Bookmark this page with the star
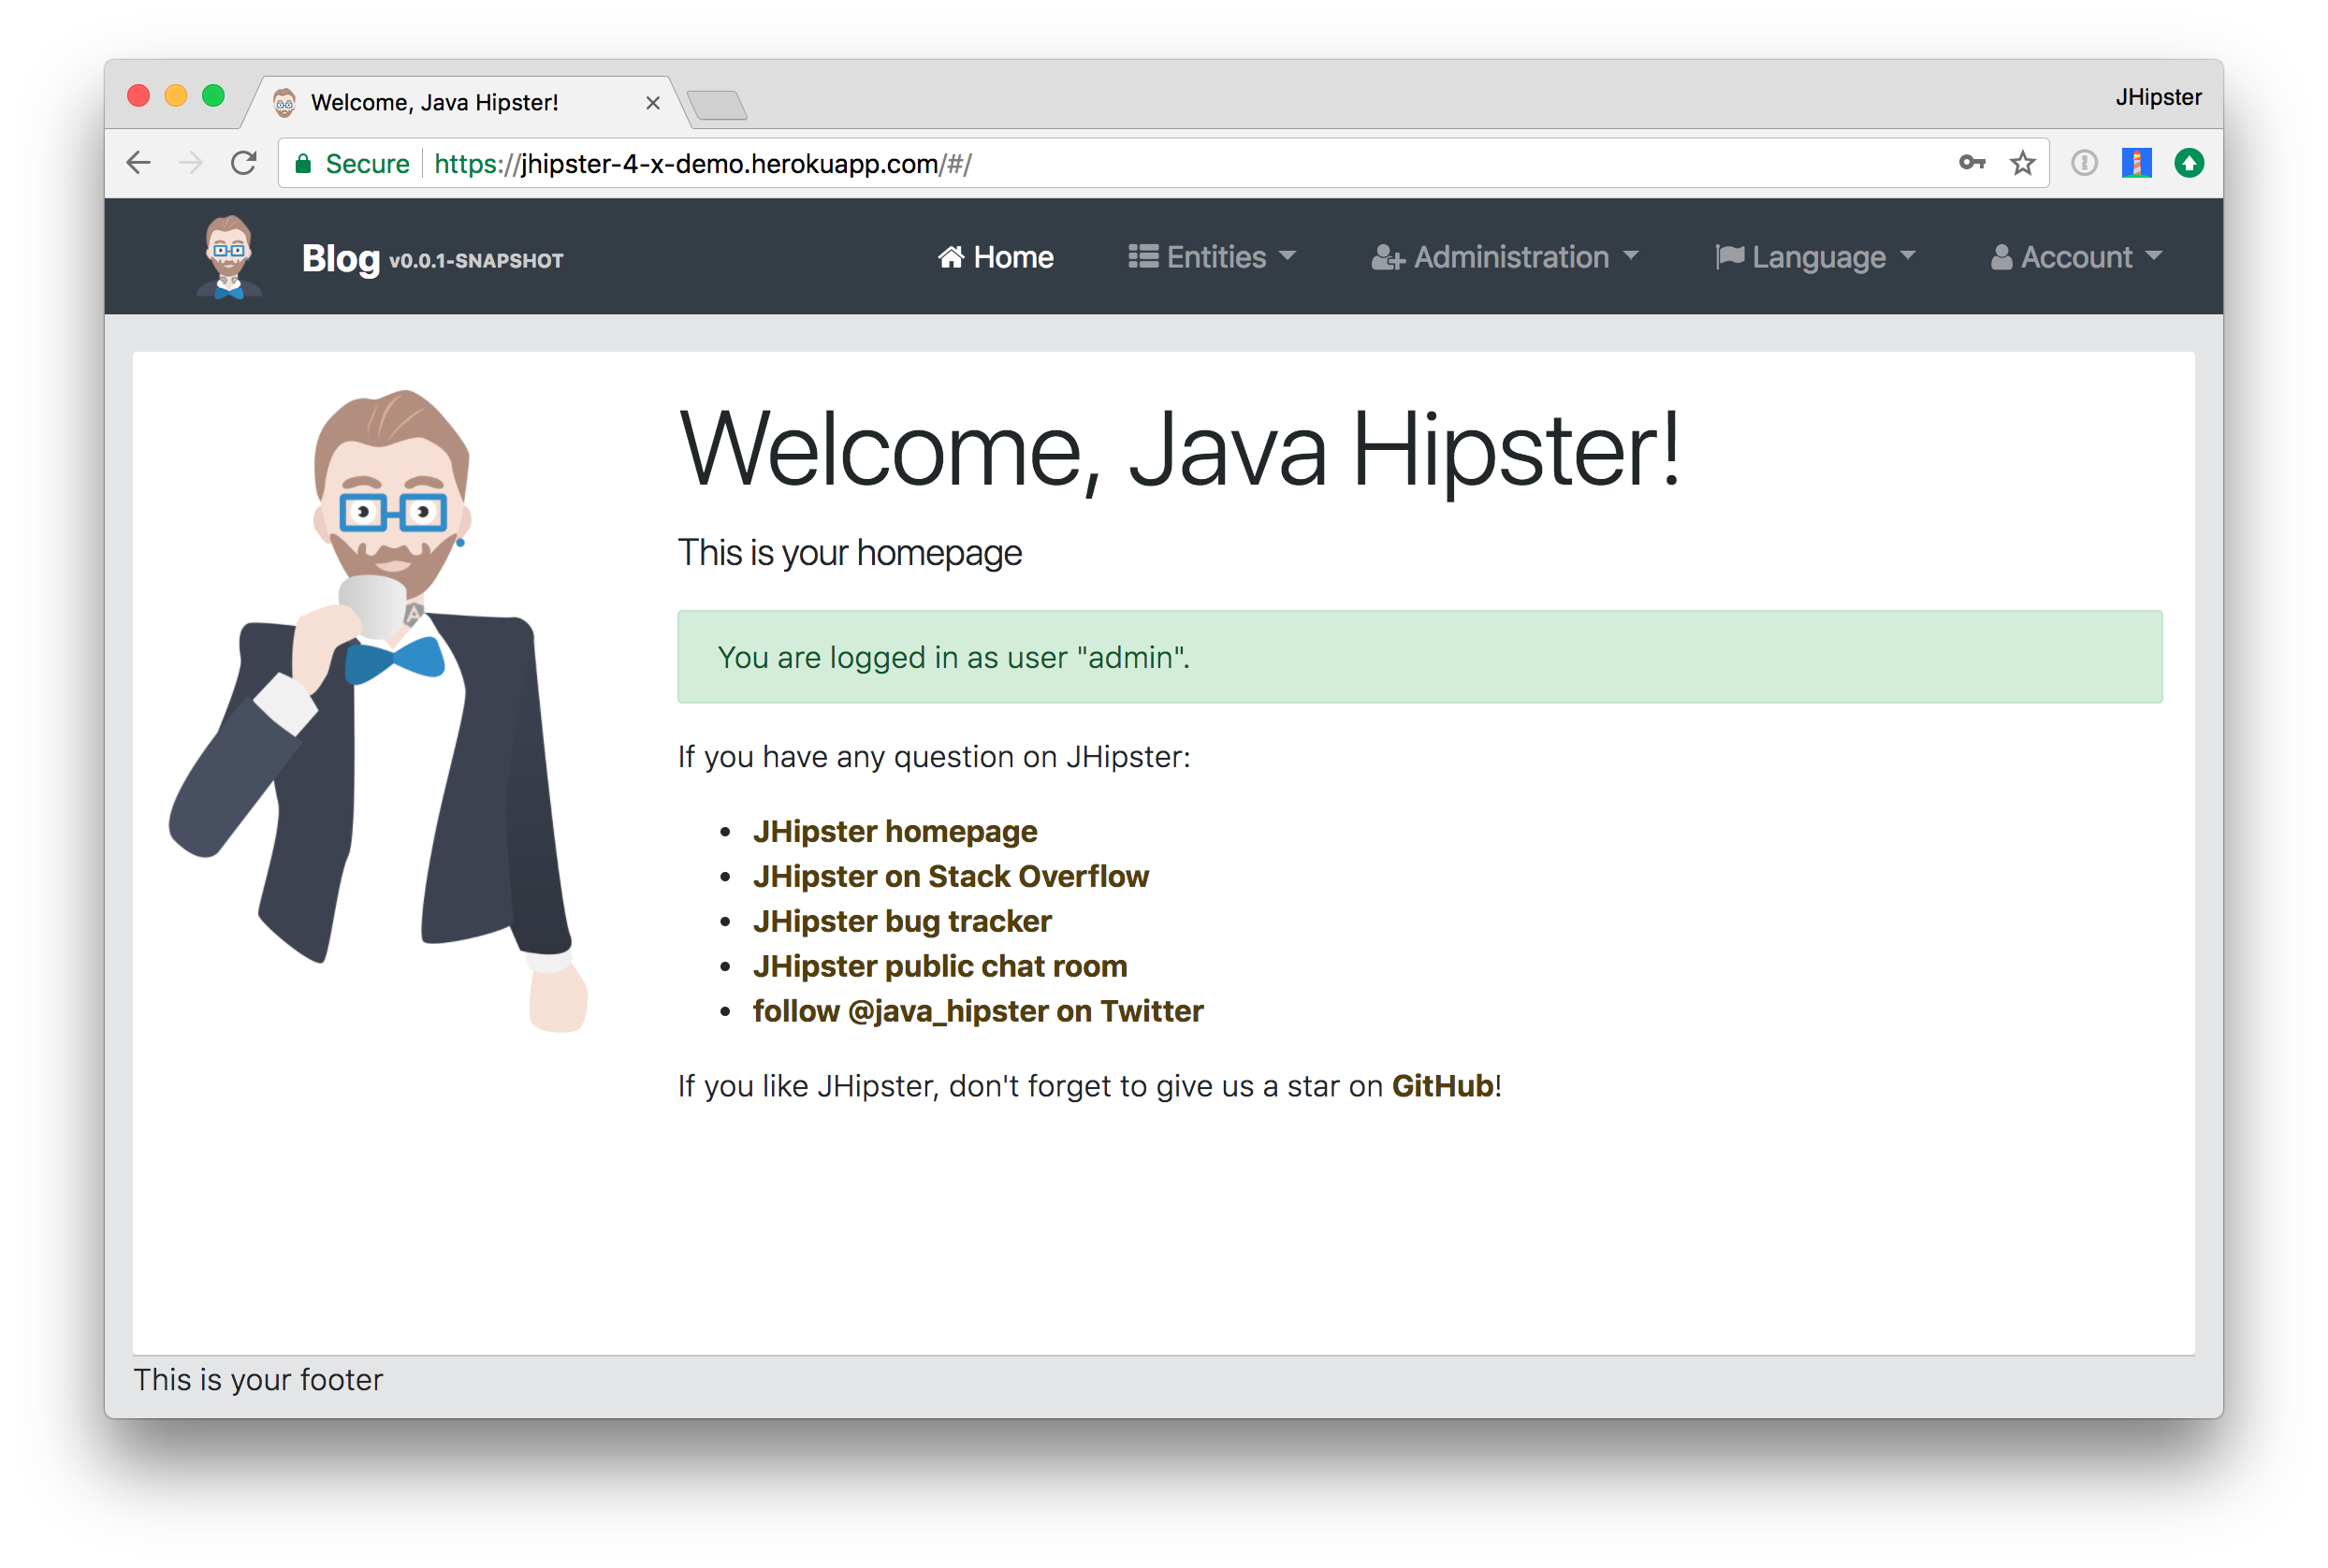The height and width of the screenshot is (1568, 2328). click(2022, 163)
